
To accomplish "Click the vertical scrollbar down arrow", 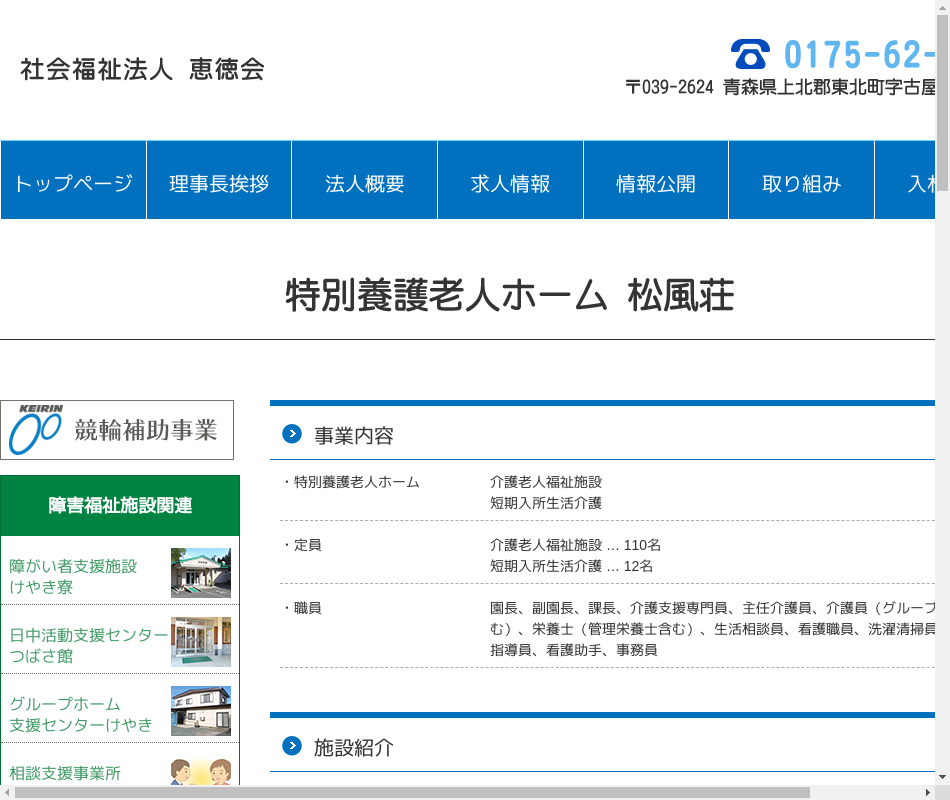I will coord(942,777).
